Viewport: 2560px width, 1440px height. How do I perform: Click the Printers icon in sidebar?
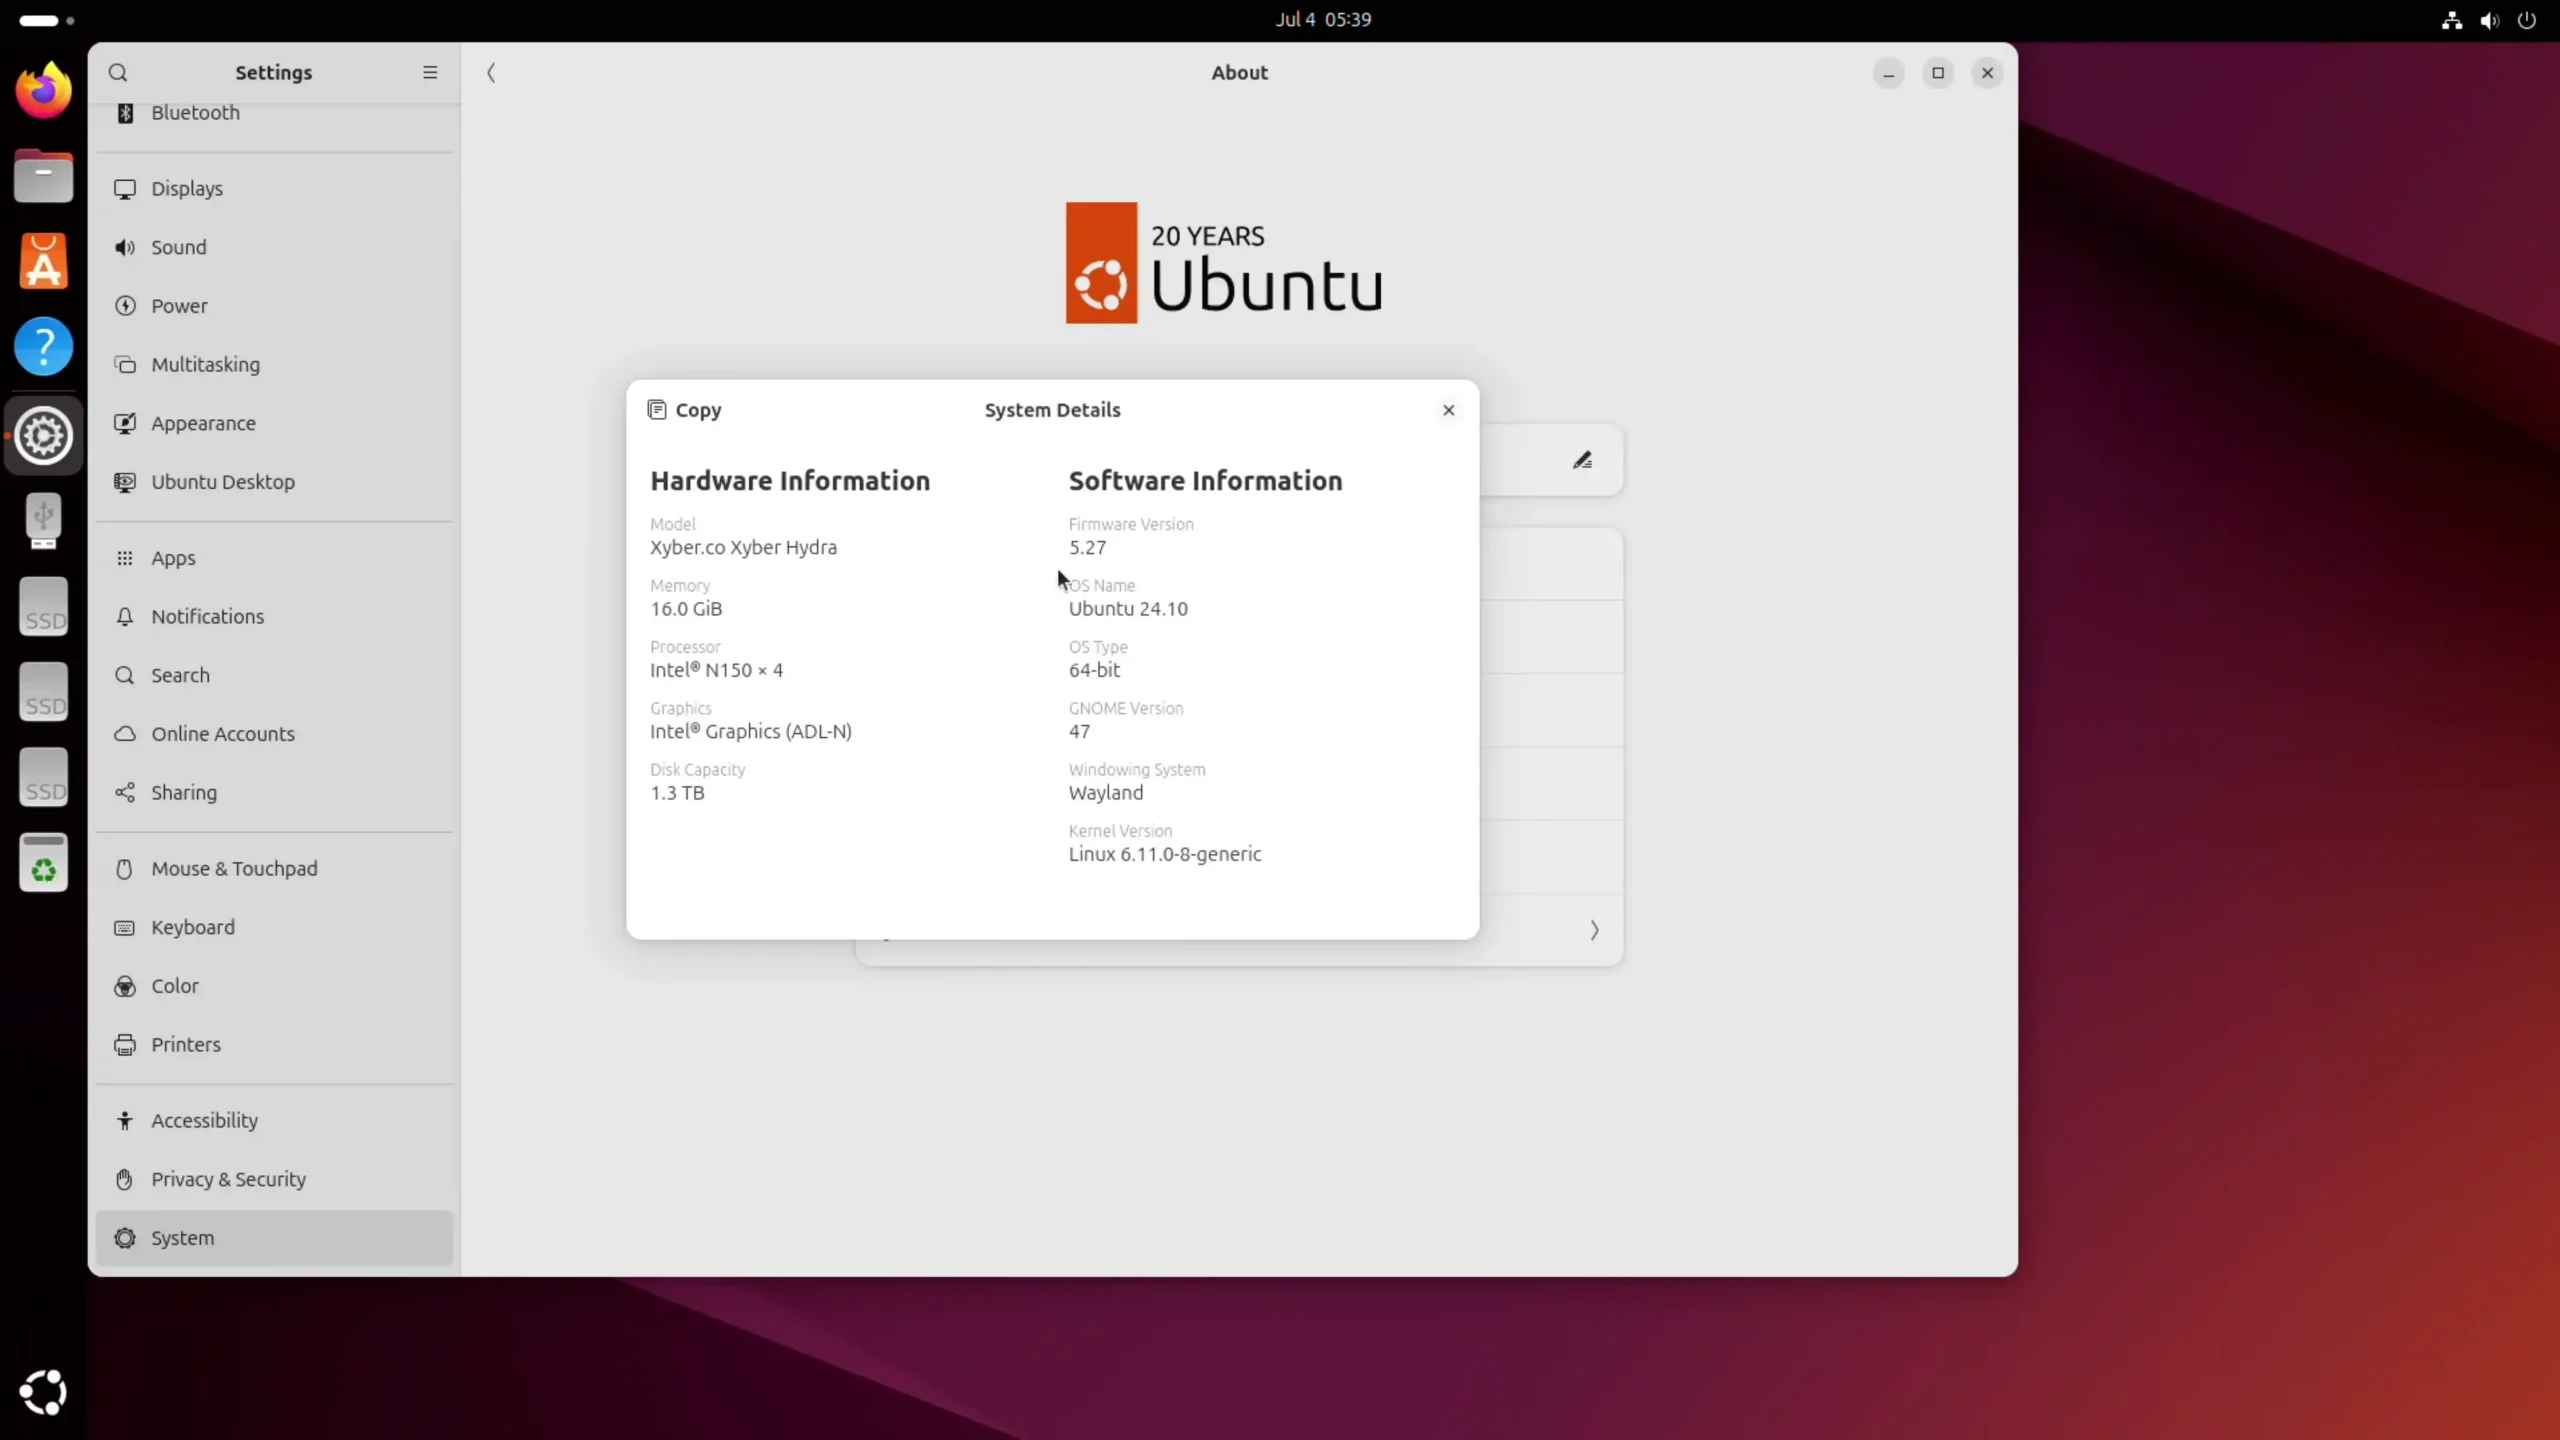125,1045
